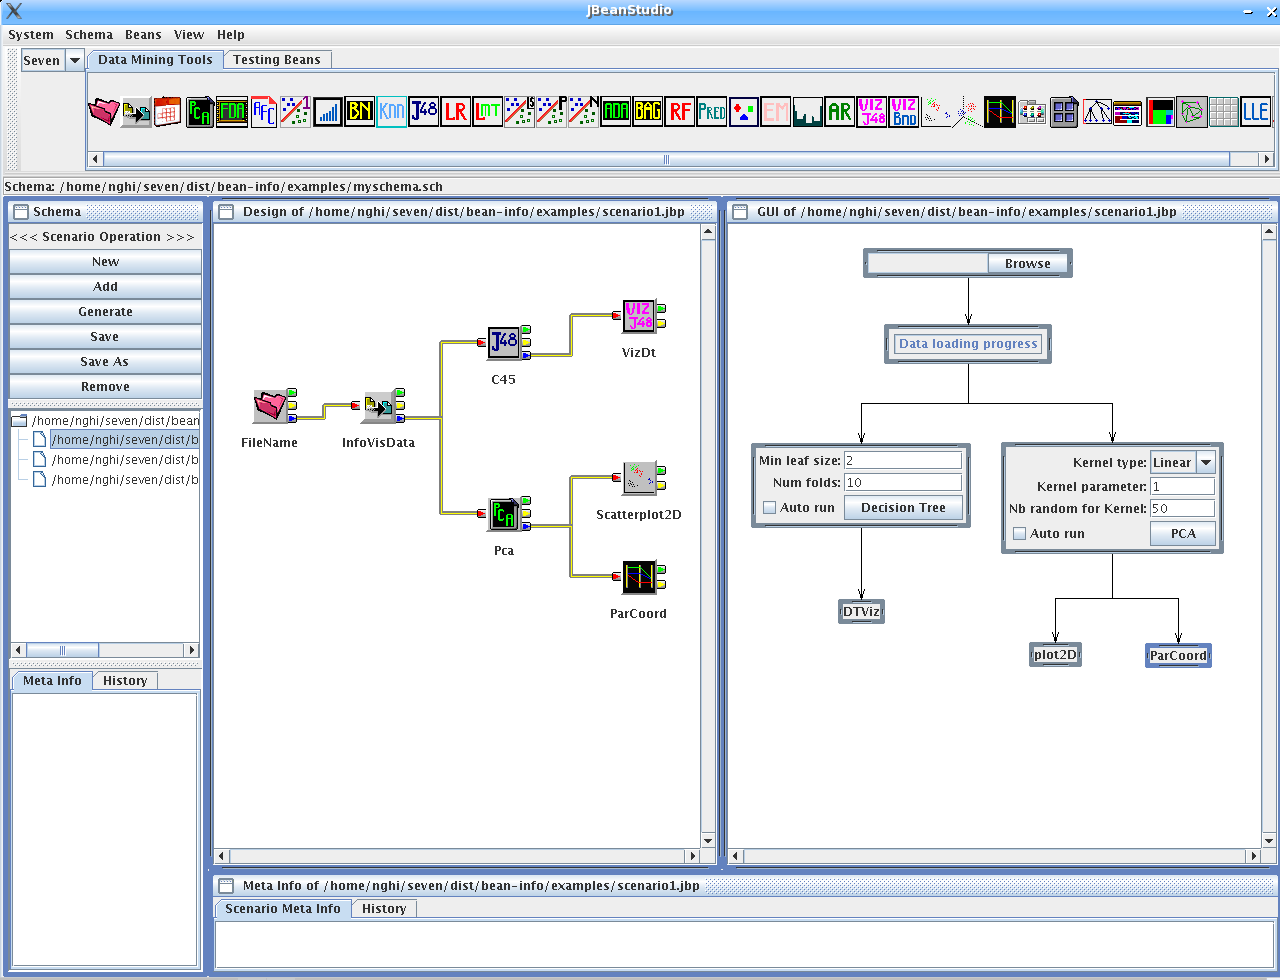Open the System menu

(x=31, y=35)
